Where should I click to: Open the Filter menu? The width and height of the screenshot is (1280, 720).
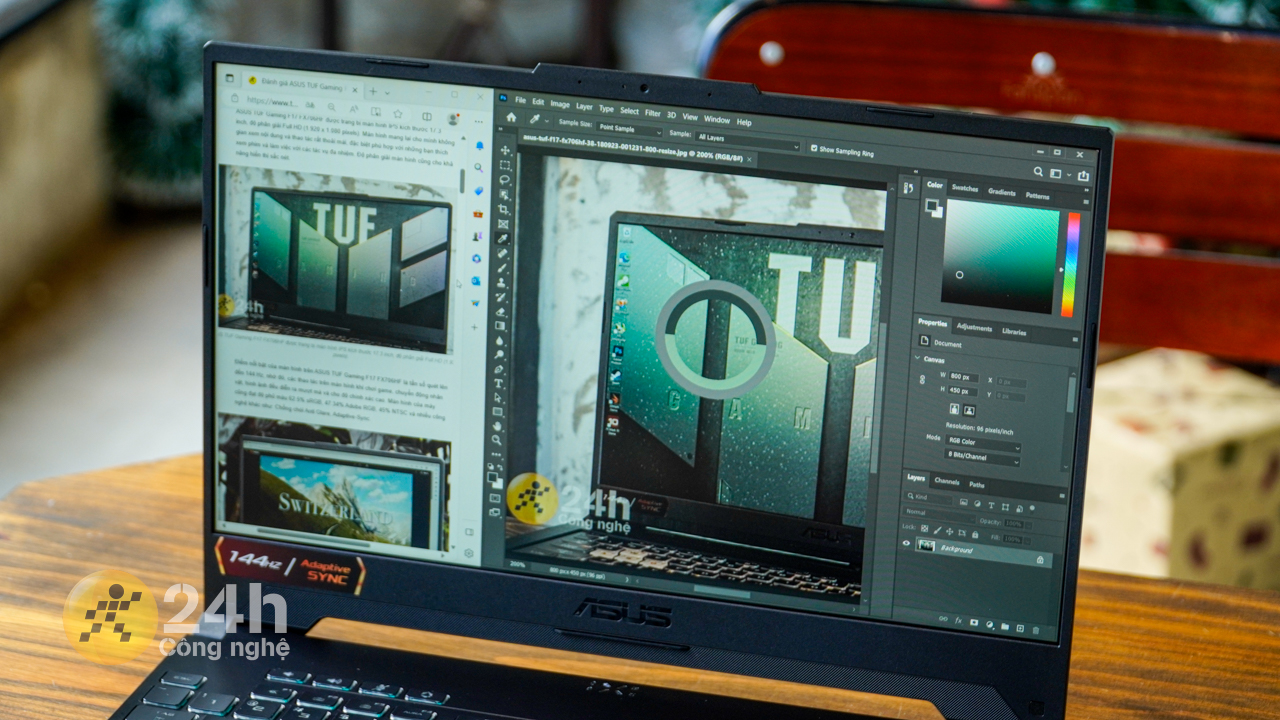coord(653,112)
